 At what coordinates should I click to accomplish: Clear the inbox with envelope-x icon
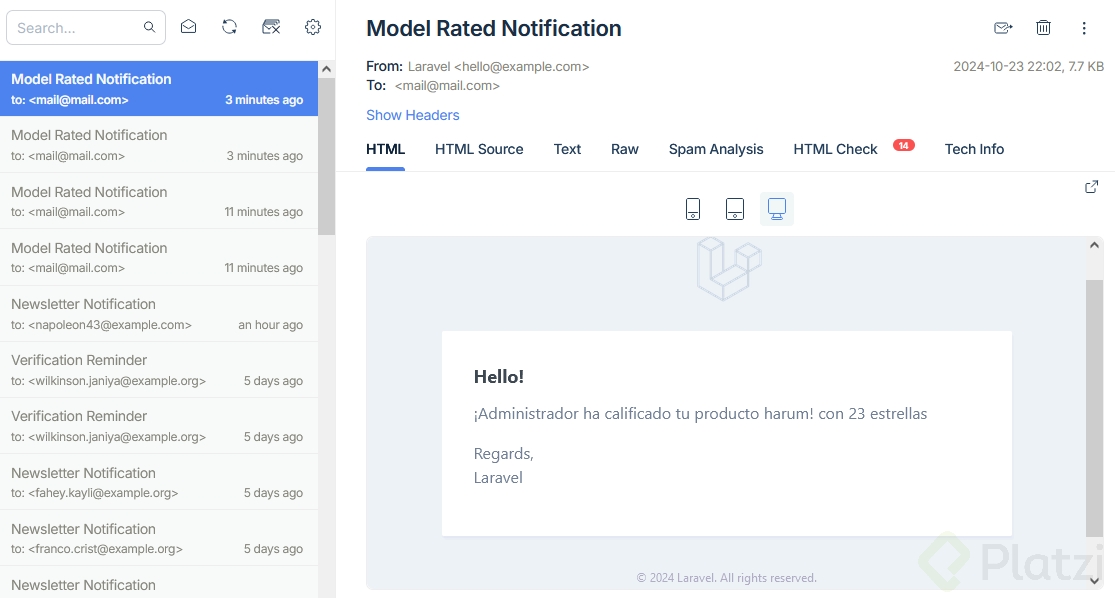(x=271, y=27)
